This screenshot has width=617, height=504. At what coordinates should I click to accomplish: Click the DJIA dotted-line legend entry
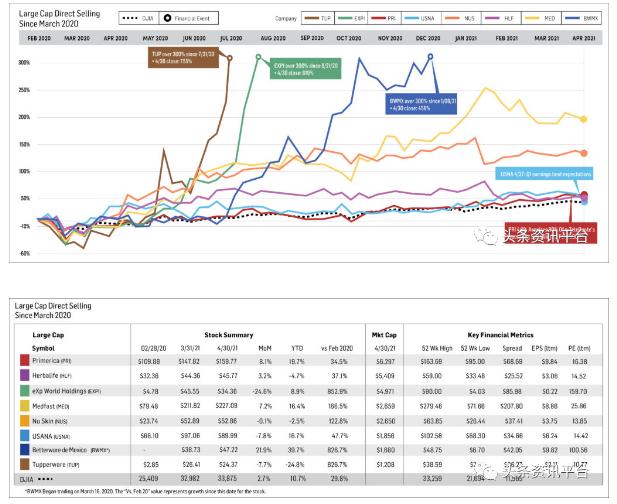tap(139, 18)
